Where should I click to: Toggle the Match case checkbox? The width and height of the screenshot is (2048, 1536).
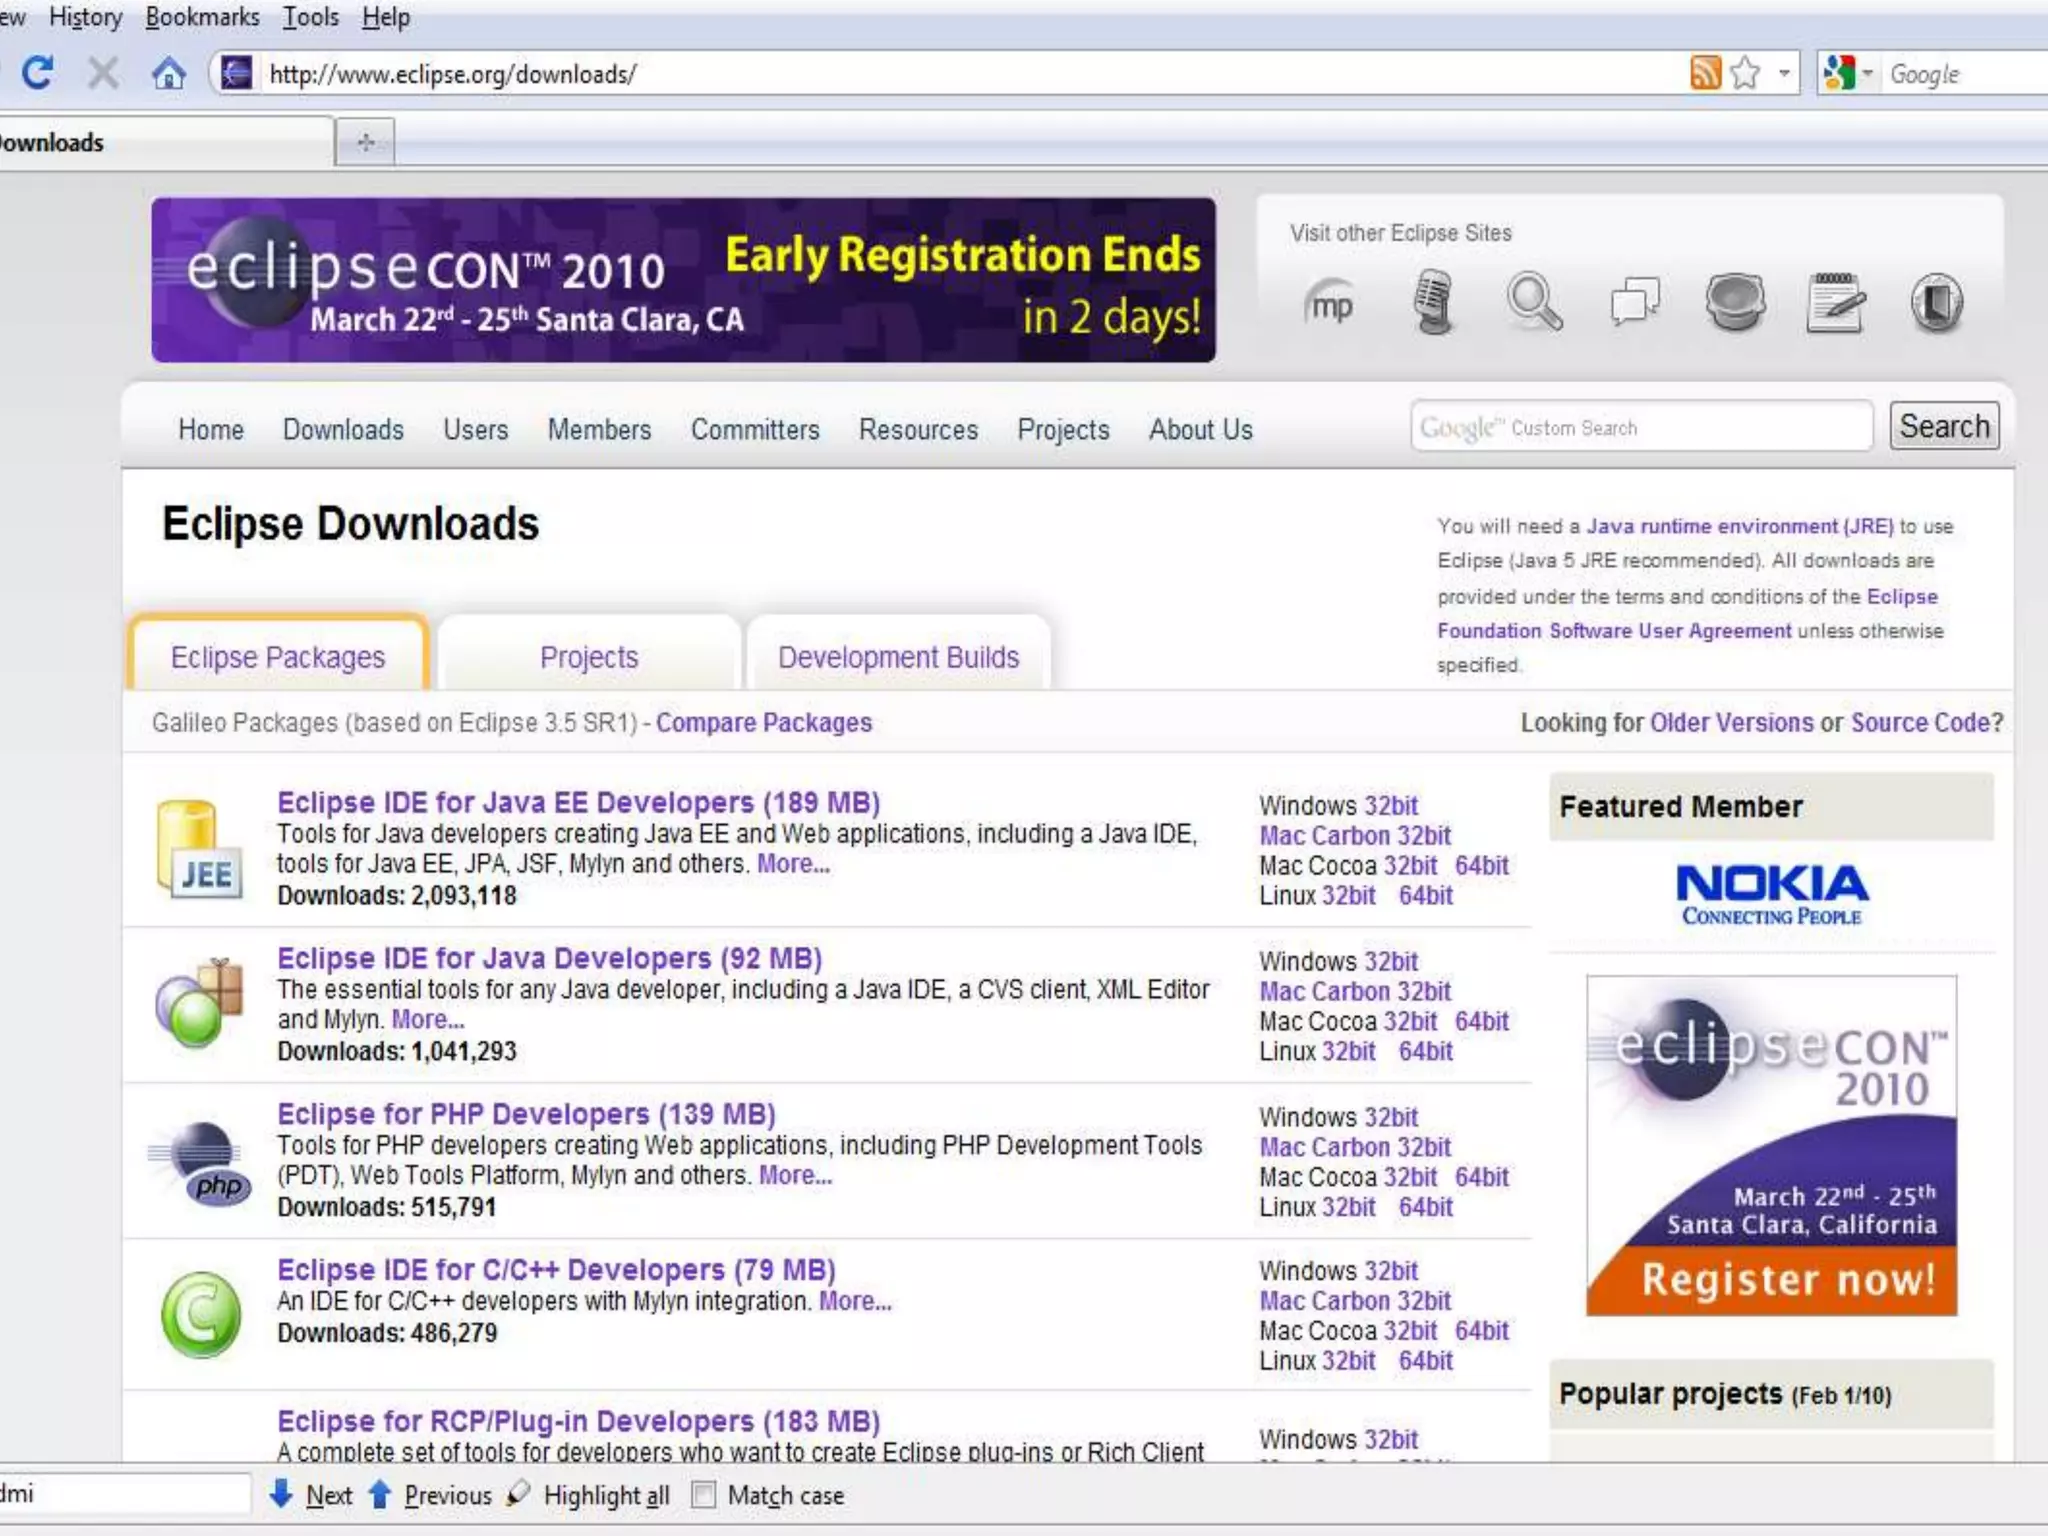click(x=704, y=1495)
